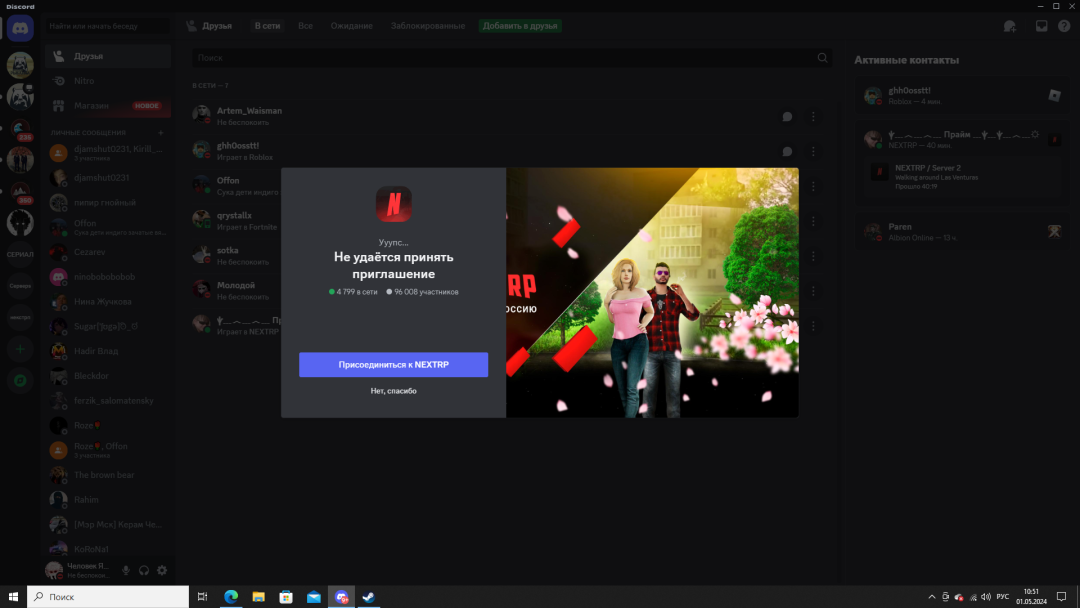Message Artem_Waisman via the chat bubble icon
Image resolution: width=1080 pixels, height=608 pixels.
tap(787, 116)
